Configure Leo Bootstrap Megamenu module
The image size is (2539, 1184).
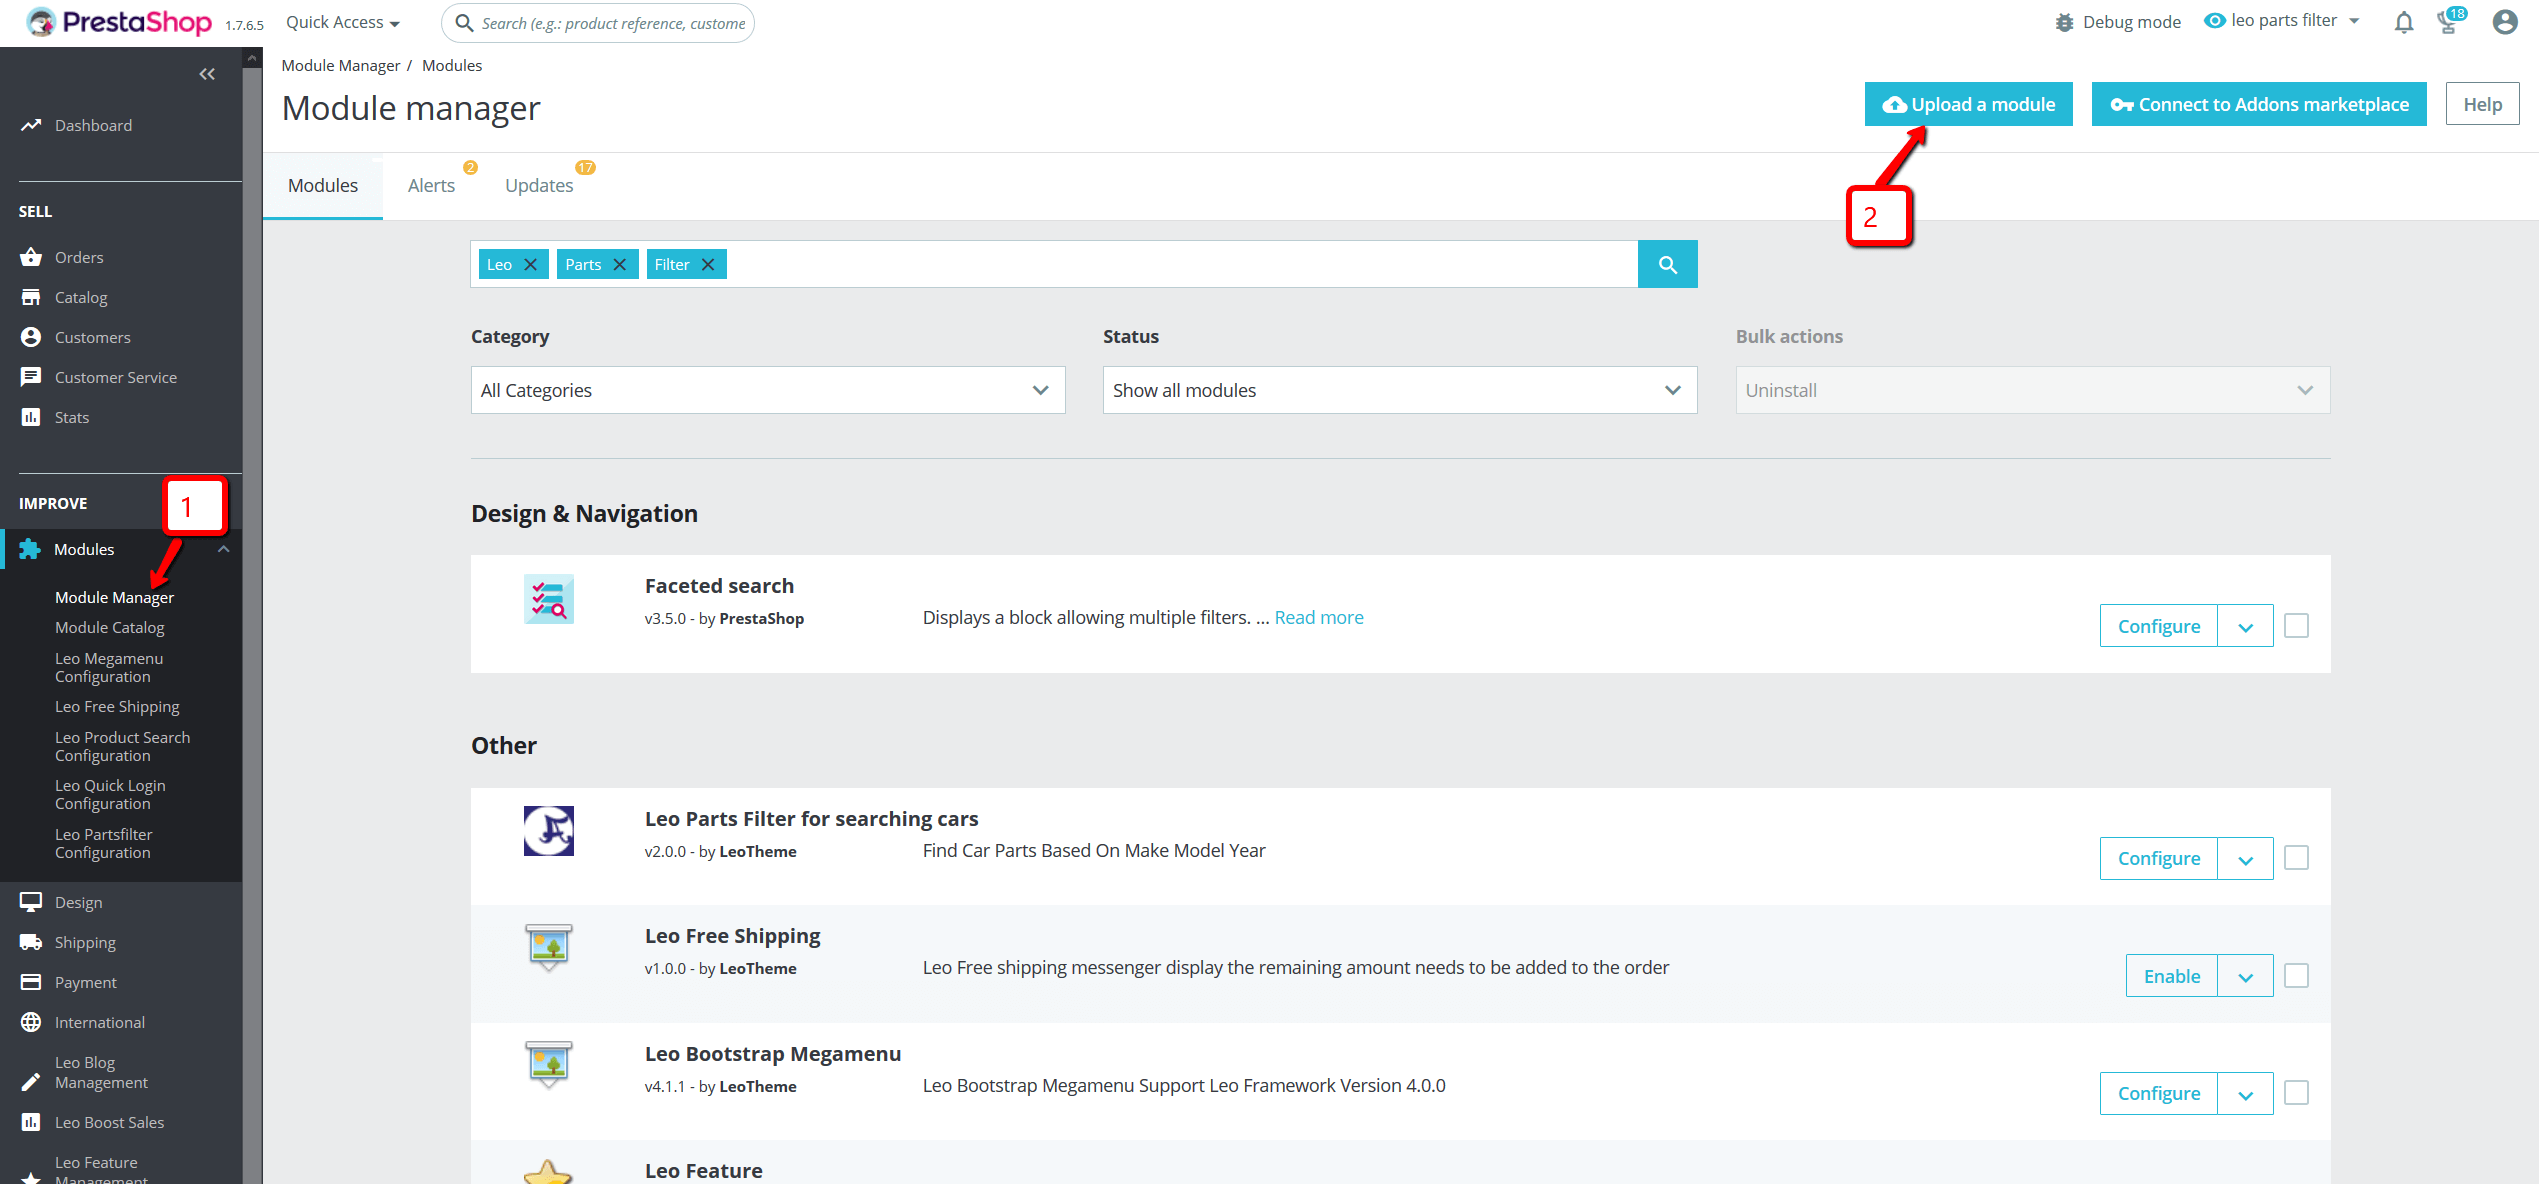tap(2159, 1094)
